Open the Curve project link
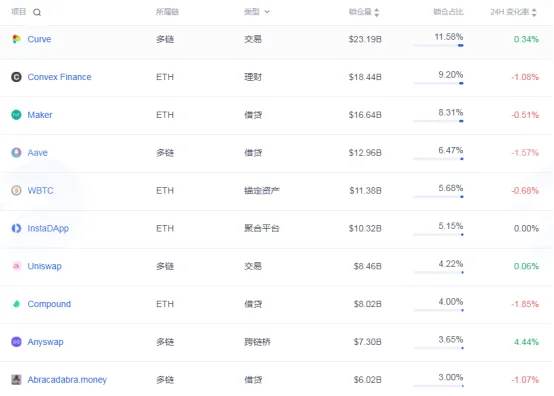The height and width of the screenshot is (396, 554). click(39, 39)
